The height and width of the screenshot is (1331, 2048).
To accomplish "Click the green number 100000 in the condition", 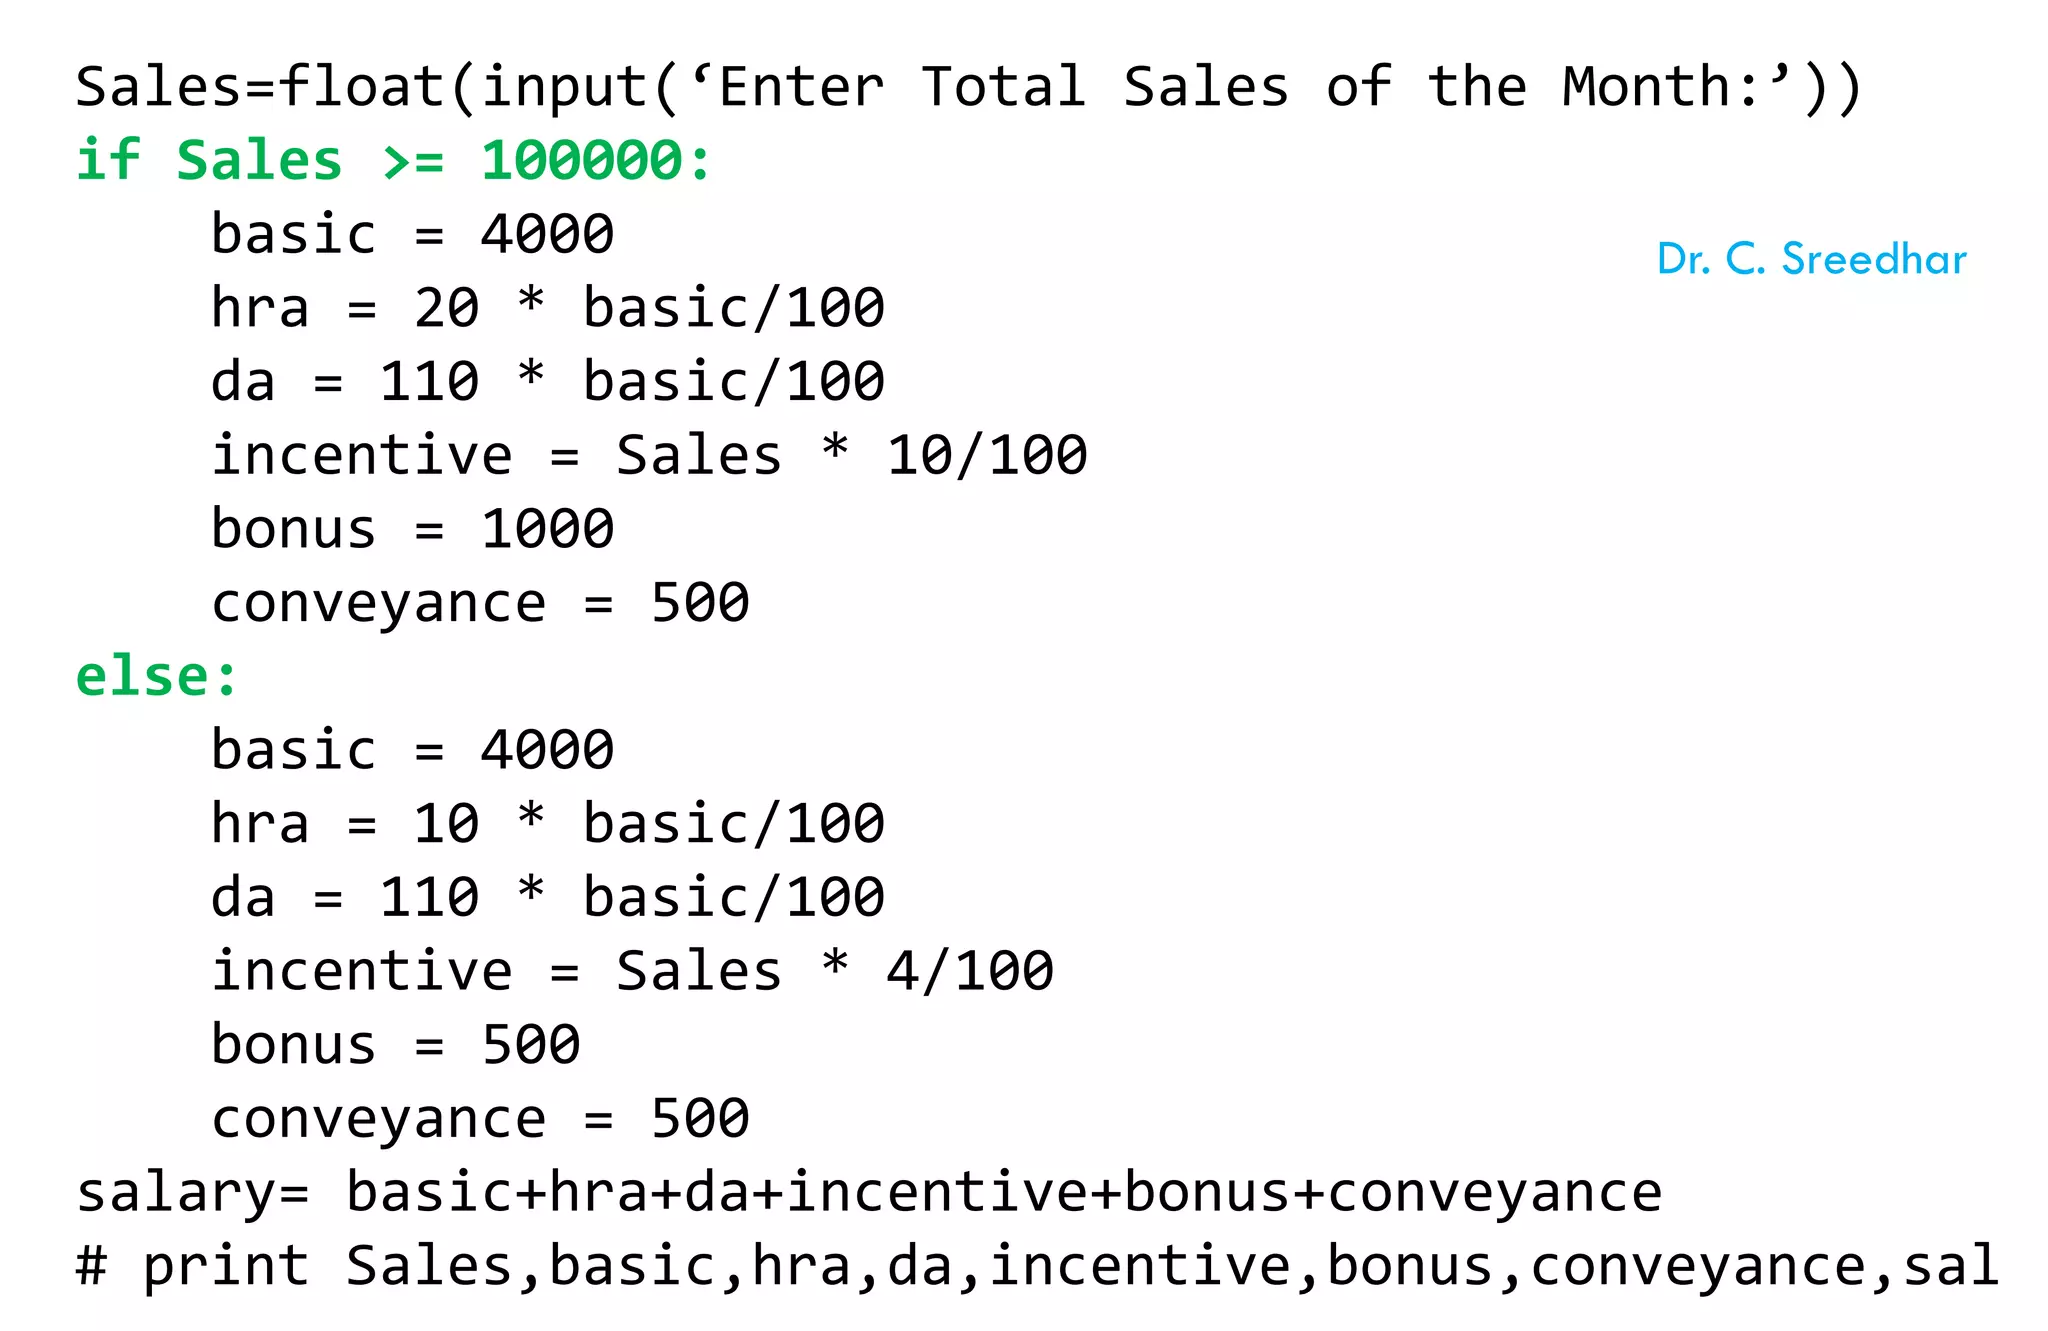I will (582, 161).
